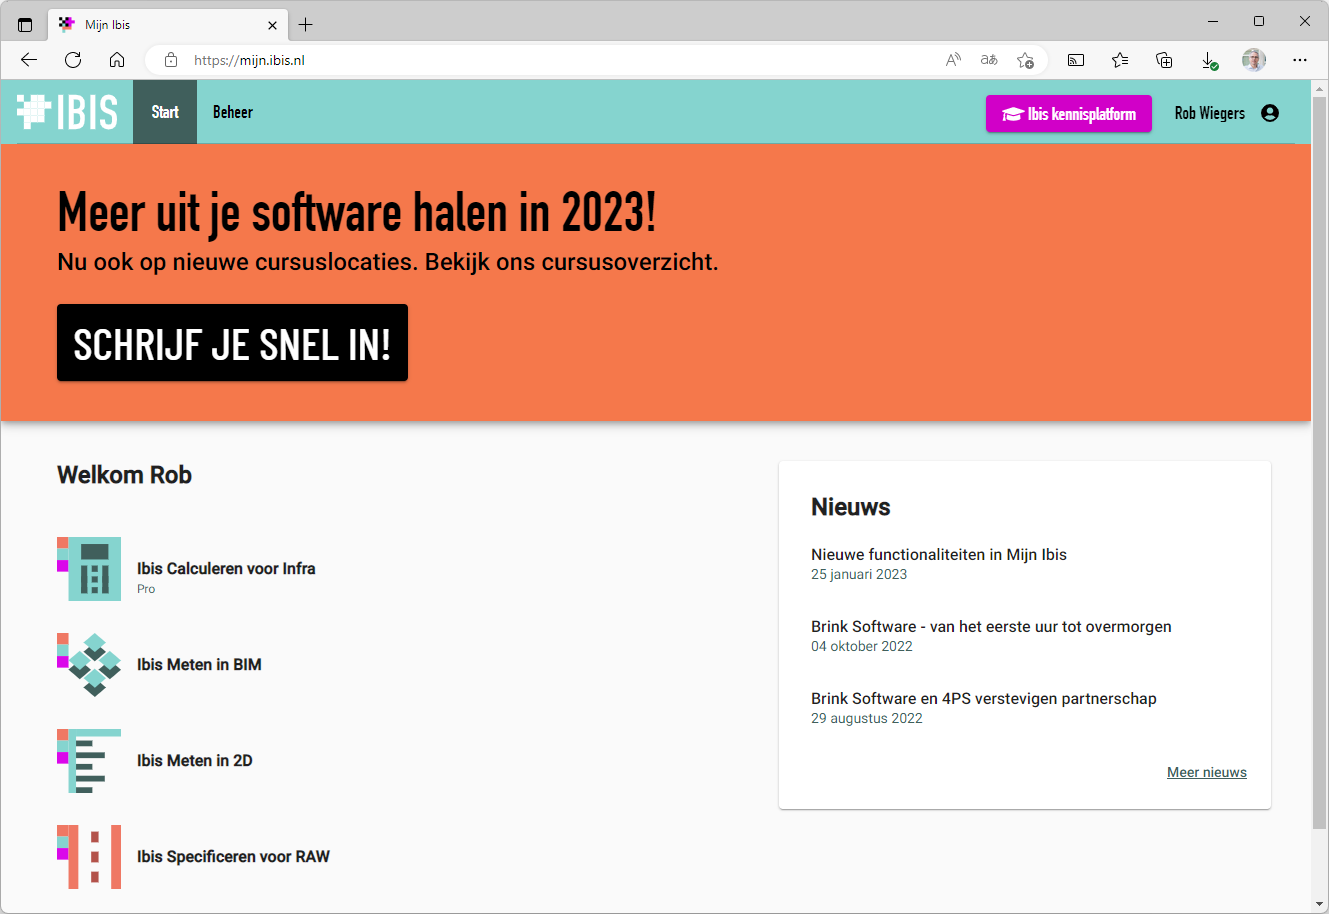
Task: Select Ibis Specificeren voor RAW label
Action: coord(233,856)
